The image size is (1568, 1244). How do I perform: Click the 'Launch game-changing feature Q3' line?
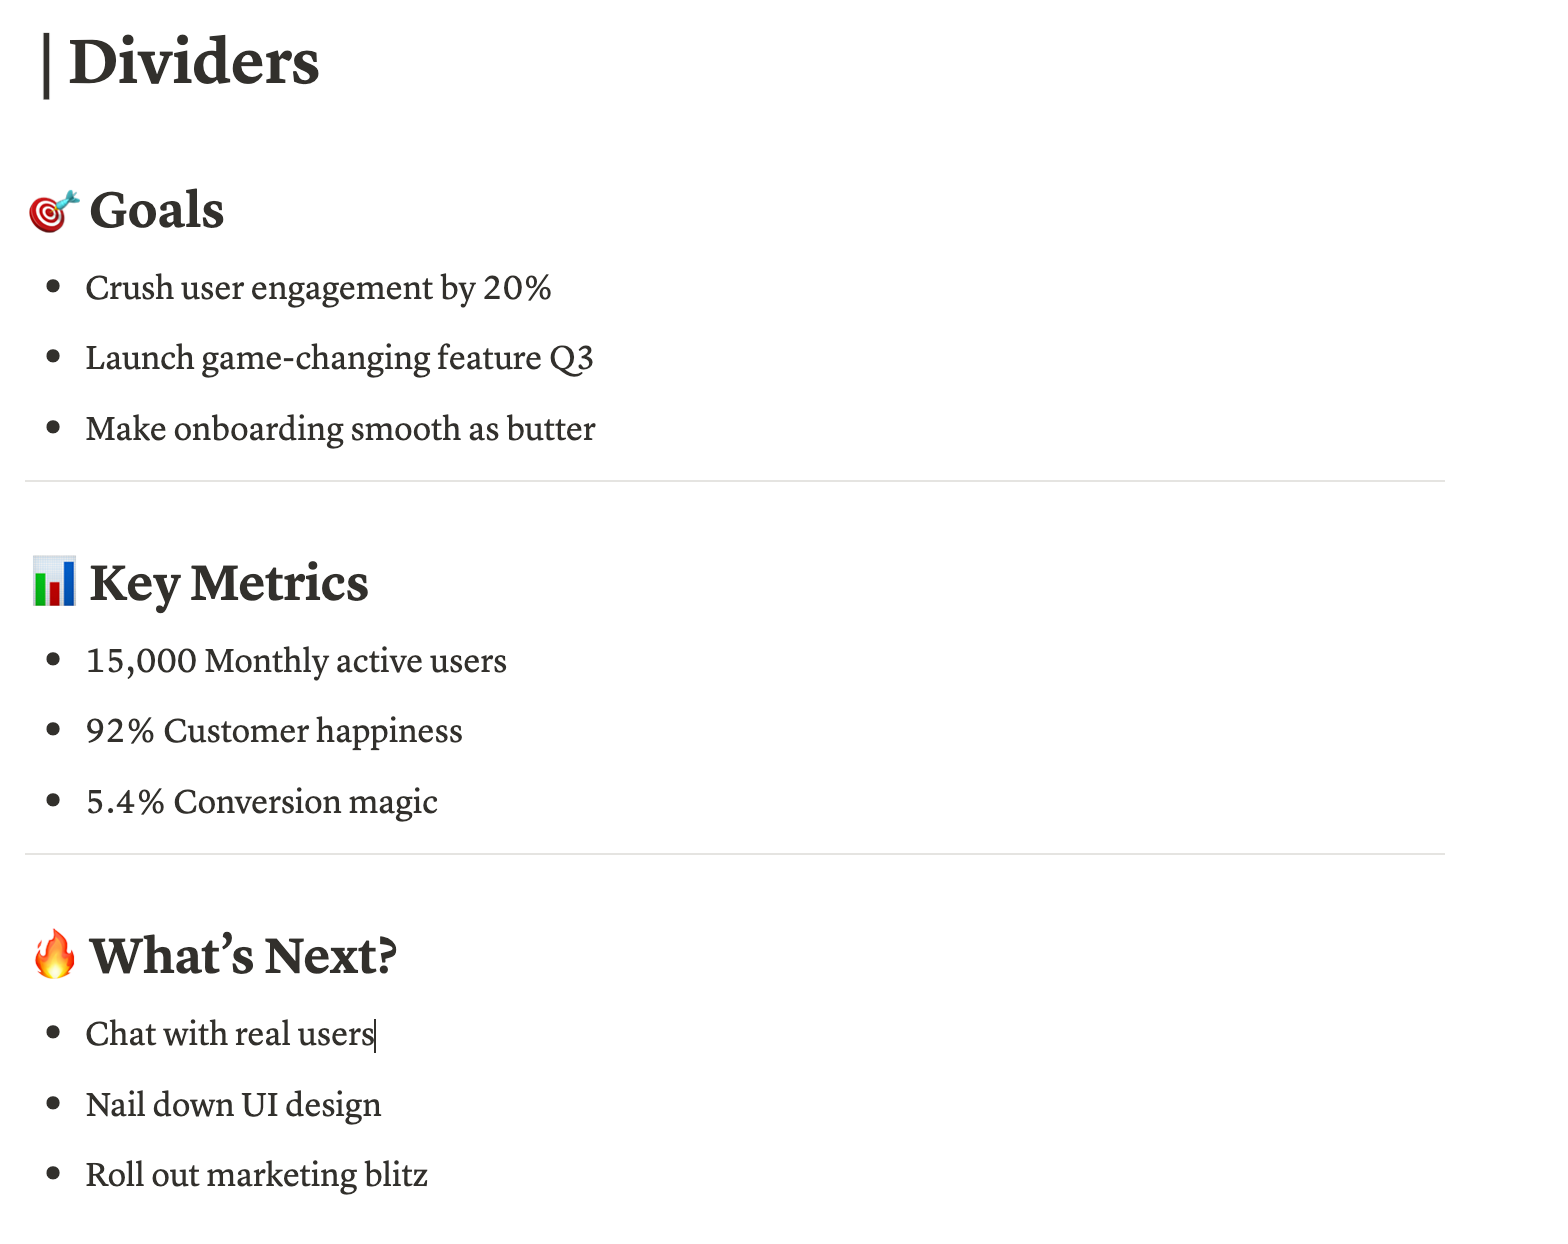click(339, 358)
